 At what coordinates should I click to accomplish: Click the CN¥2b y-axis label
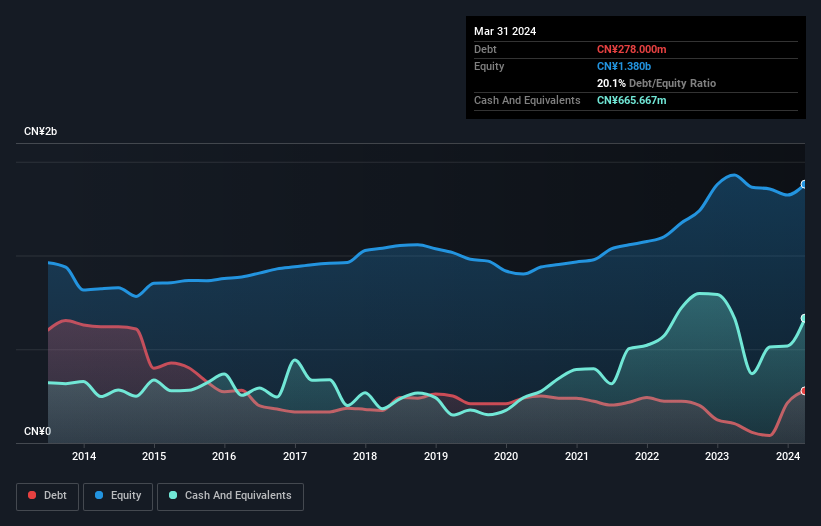(x=40, y=131)
